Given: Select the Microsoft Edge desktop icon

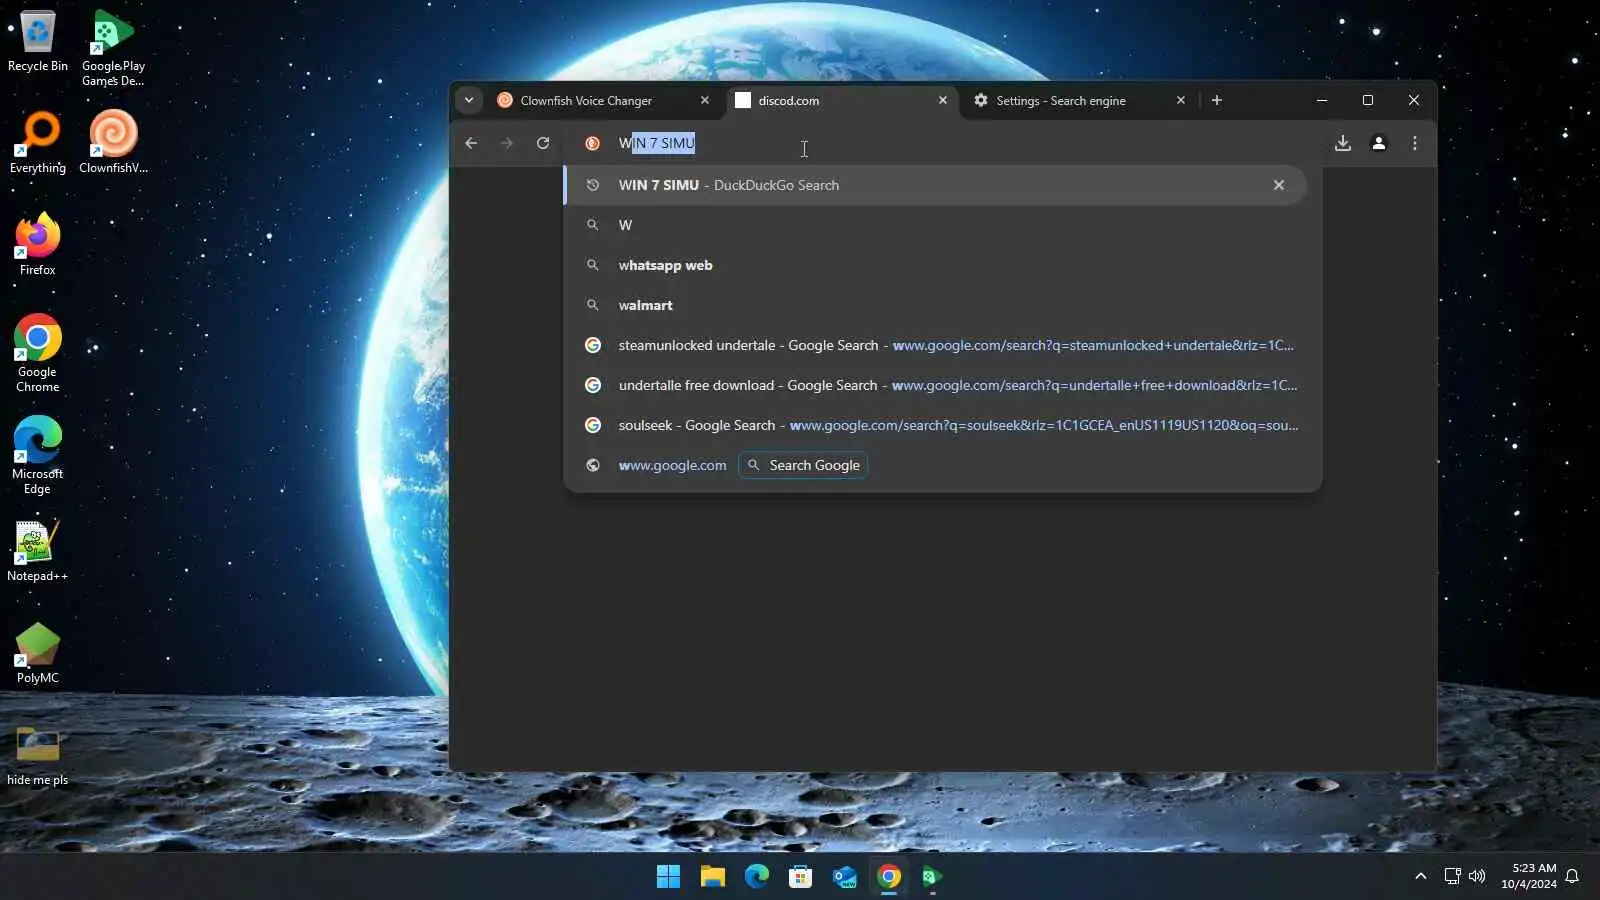Looking at the screenshot, I should pos(38,456).
